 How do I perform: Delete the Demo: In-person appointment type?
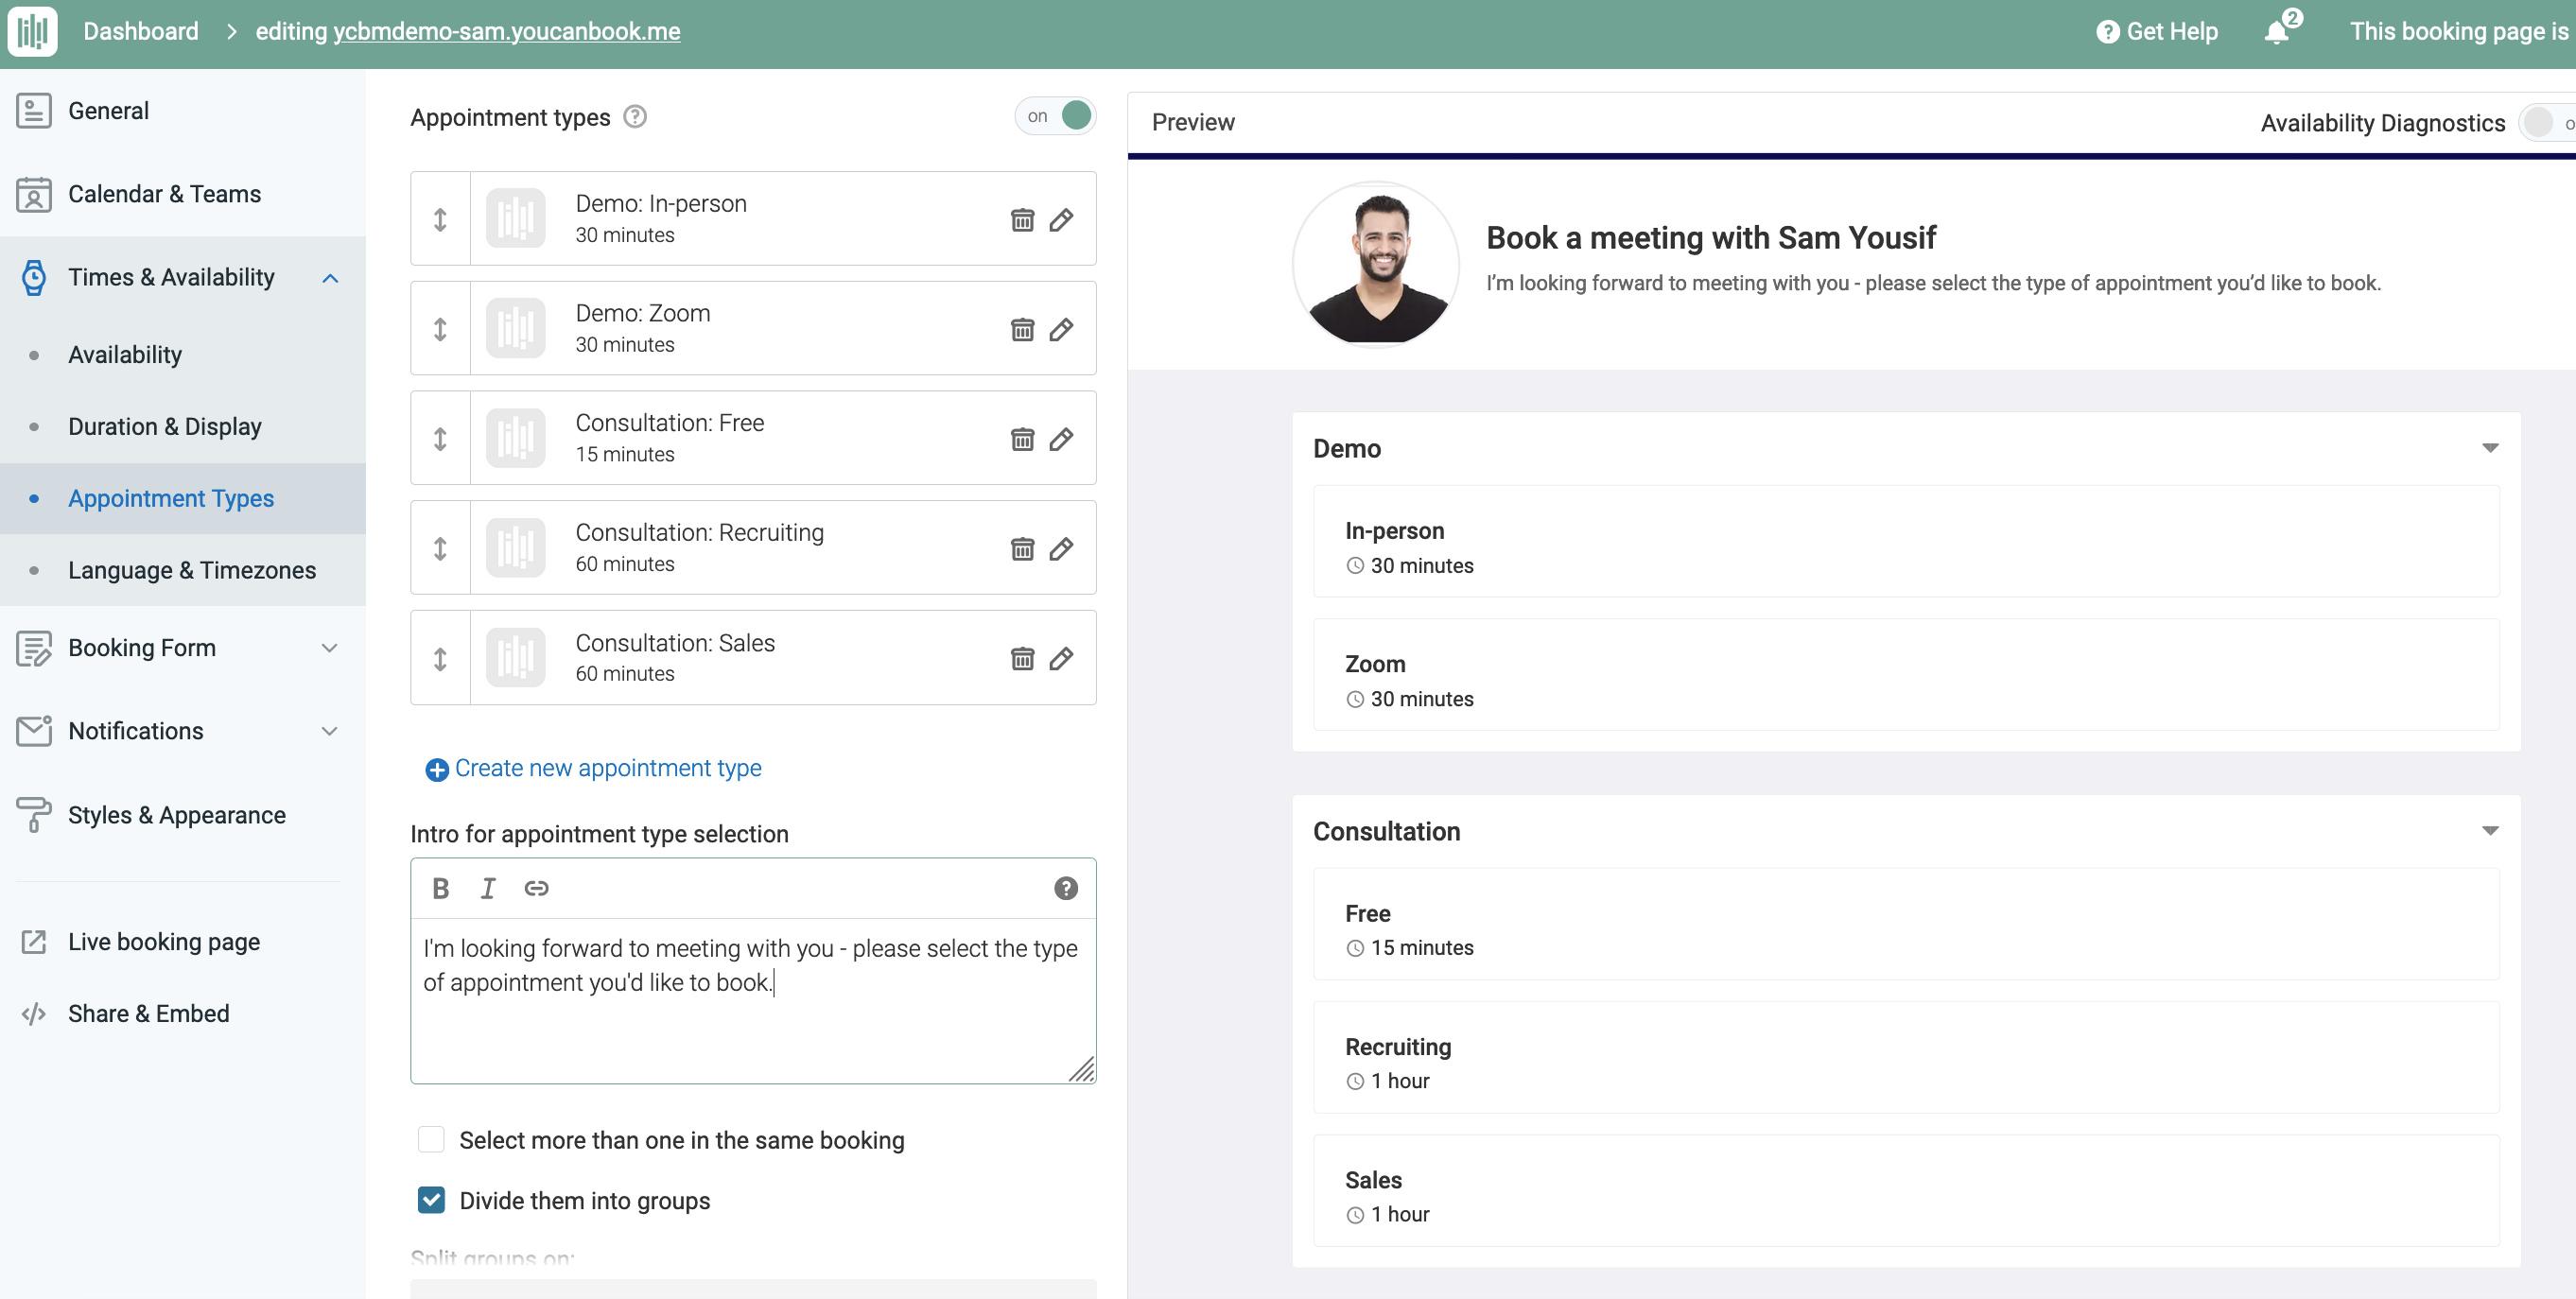1022,220
